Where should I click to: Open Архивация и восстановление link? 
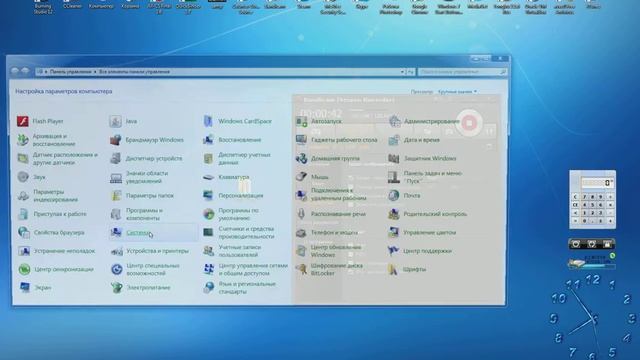coord(54,140)
